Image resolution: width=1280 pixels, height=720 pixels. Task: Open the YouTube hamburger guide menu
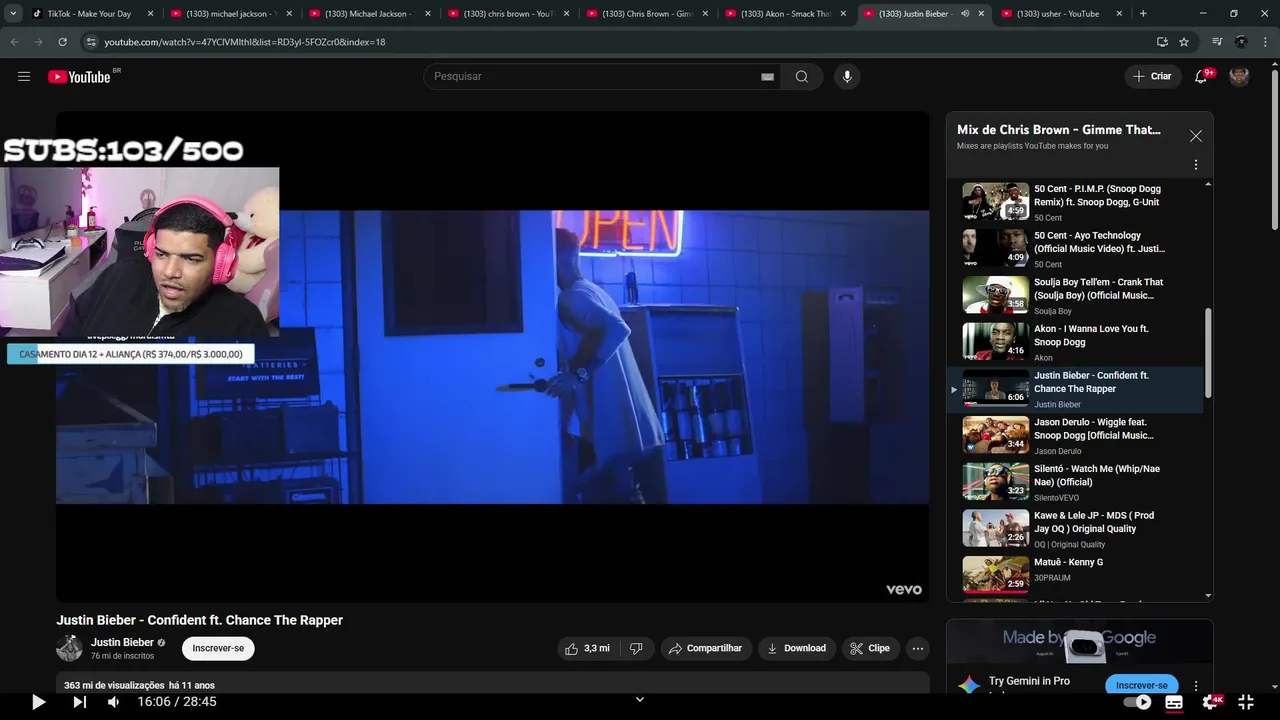tap(24, 76)
